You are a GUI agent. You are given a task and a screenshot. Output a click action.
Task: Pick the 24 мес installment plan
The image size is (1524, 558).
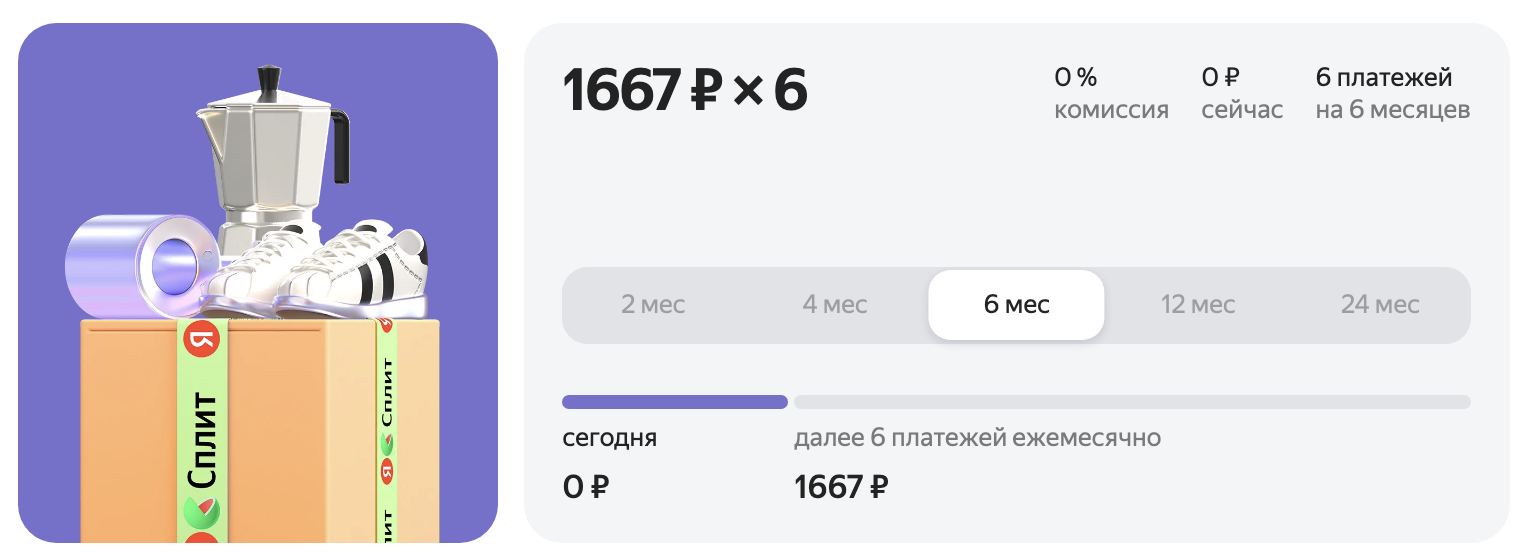1379,304
